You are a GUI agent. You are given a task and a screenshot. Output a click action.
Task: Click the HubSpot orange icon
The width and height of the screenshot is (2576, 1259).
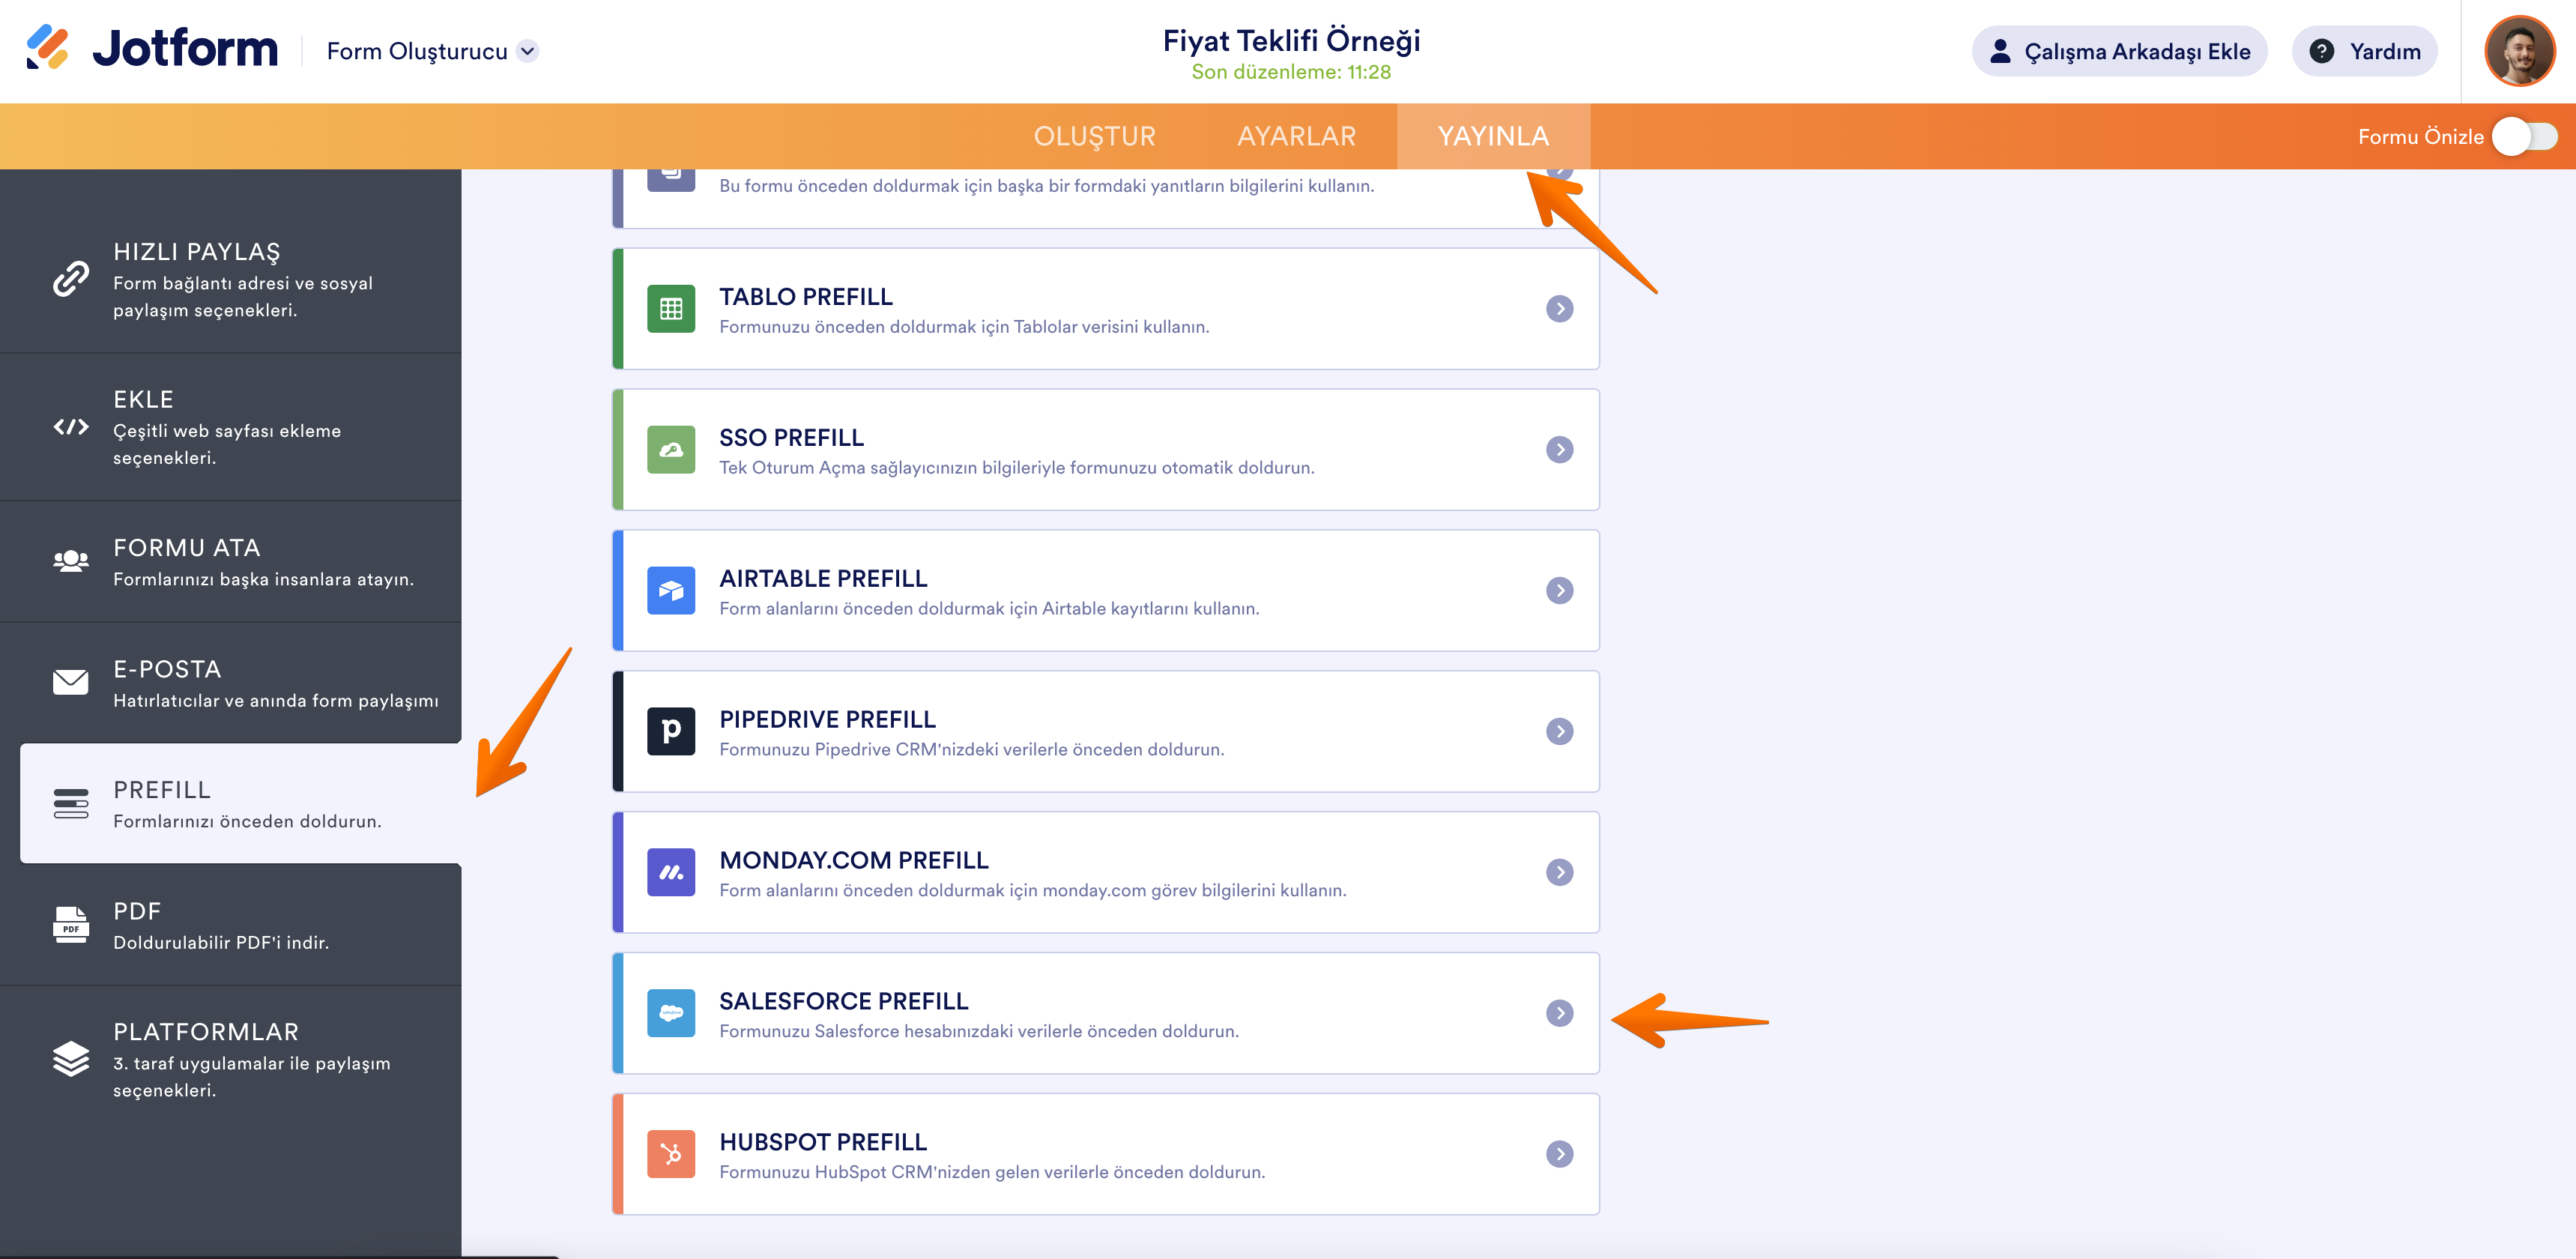click(x=671, y=1154)
